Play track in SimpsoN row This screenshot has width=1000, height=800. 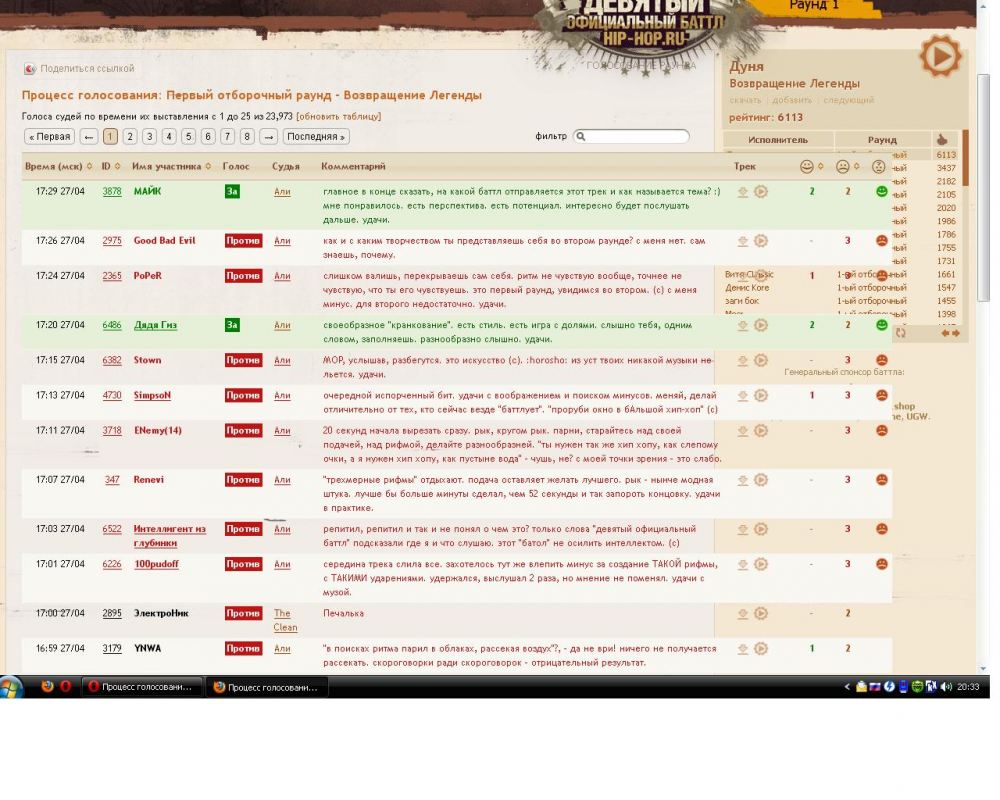pos(761,395)
